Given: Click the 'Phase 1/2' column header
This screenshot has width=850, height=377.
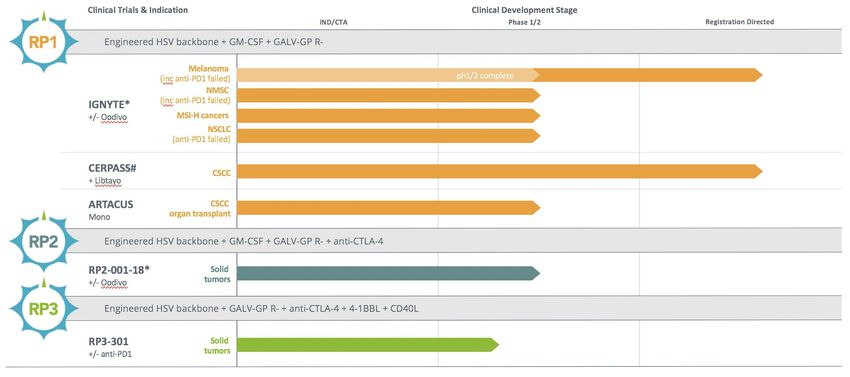Looking at the screenshot, I should pyautogui.click(x=523, y=22).
